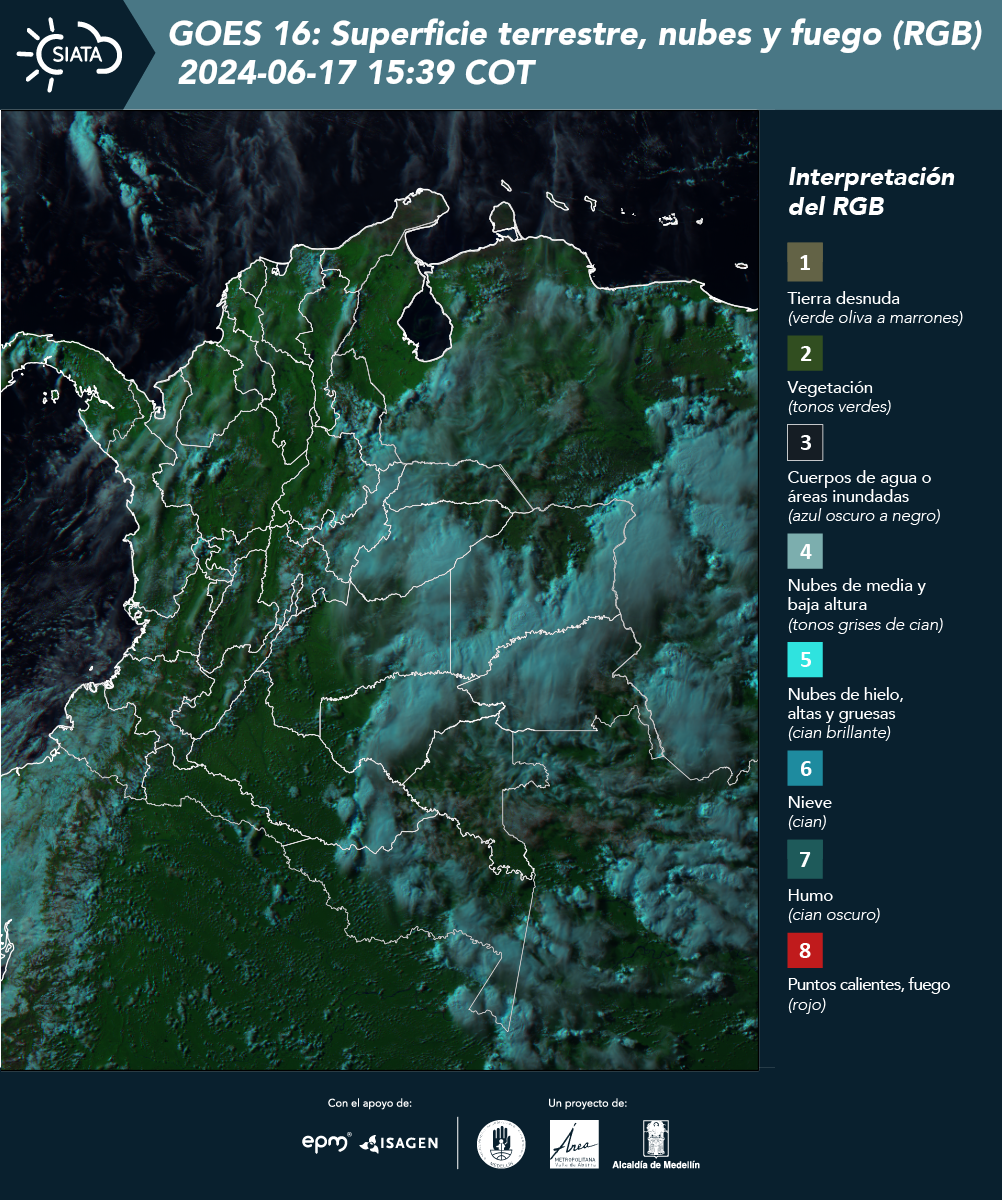Click the label "Puntos calientes, fuego"
This screenshot has height=1200, width=1002.
[x=869, y=985]
